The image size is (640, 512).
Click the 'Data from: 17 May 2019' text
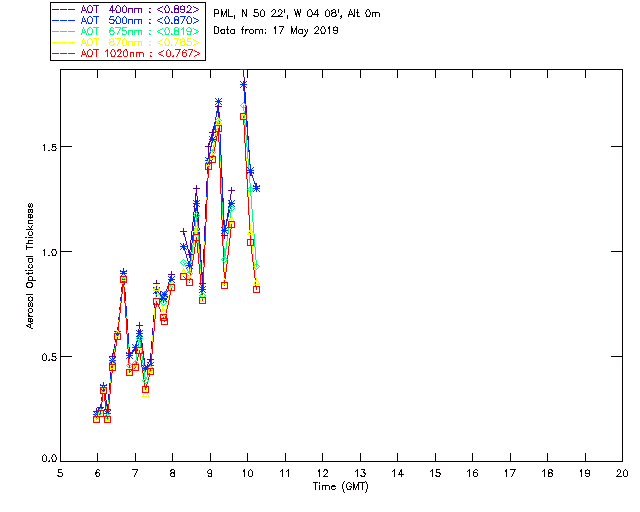(276, 30)
